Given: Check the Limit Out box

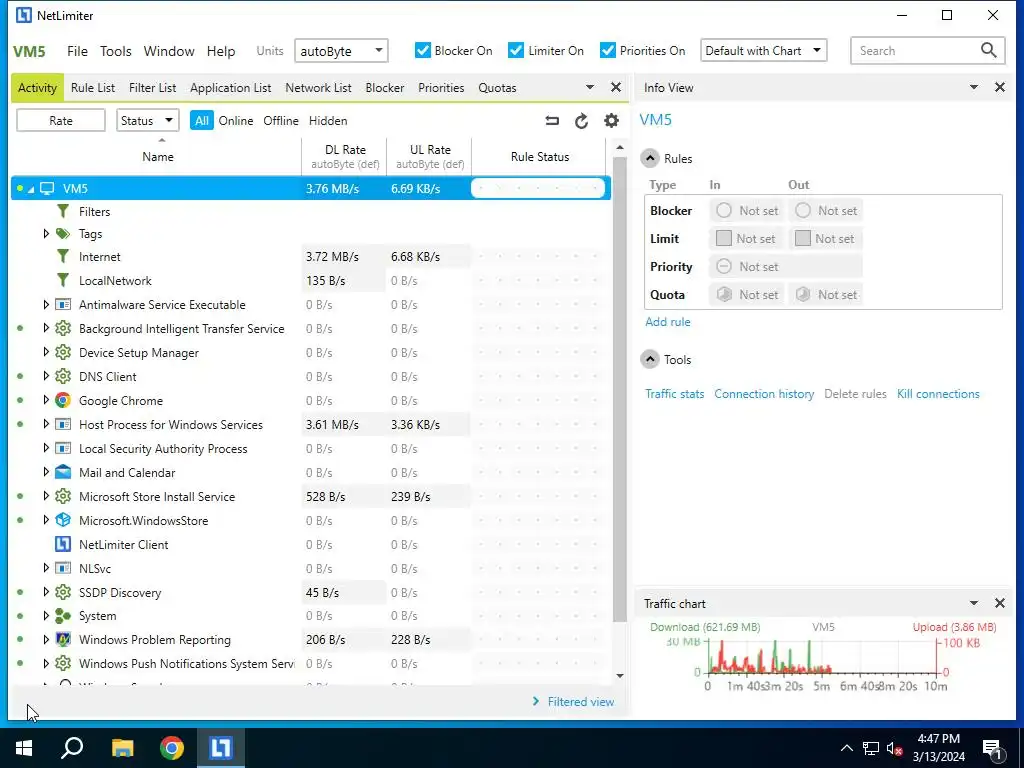Looking at the screenshot, I should [x=803, y=238].
